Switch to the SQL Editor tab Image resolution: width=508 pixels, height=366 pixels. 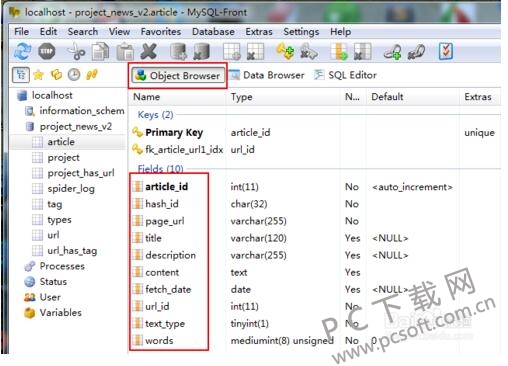pyautogui.click(x=345, y=75)
